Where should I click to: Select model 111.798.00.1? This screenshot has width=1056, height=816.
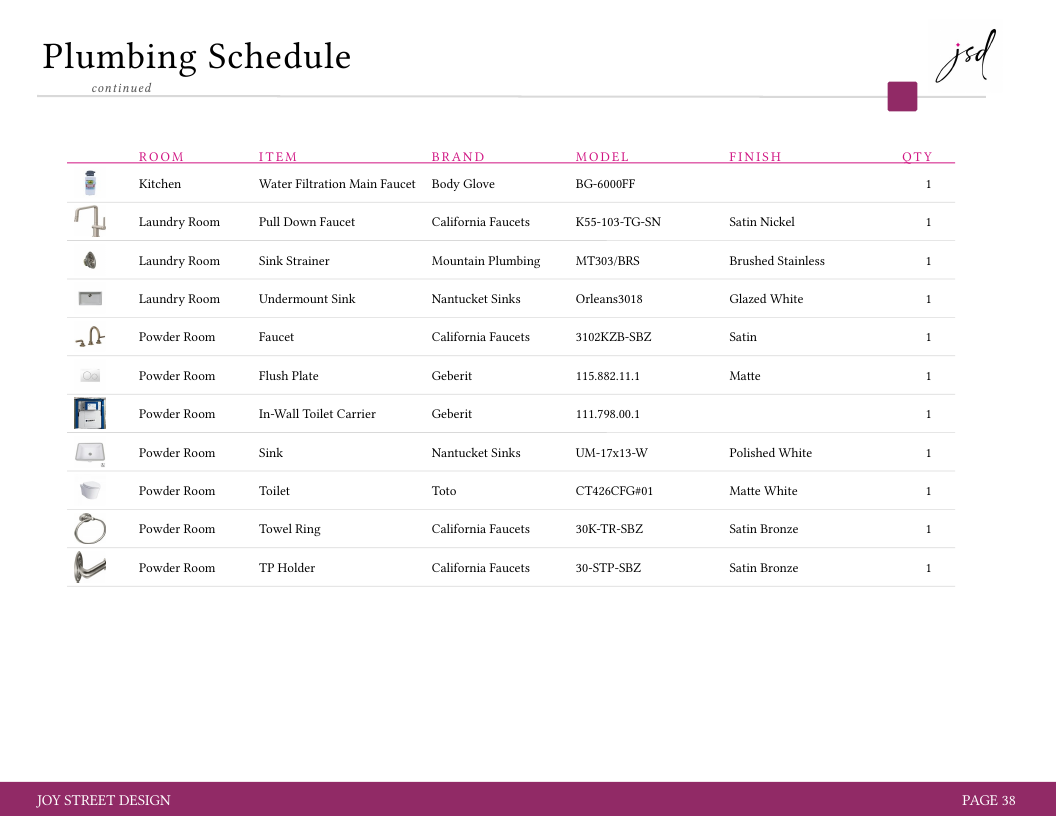(x=607, y=413)
